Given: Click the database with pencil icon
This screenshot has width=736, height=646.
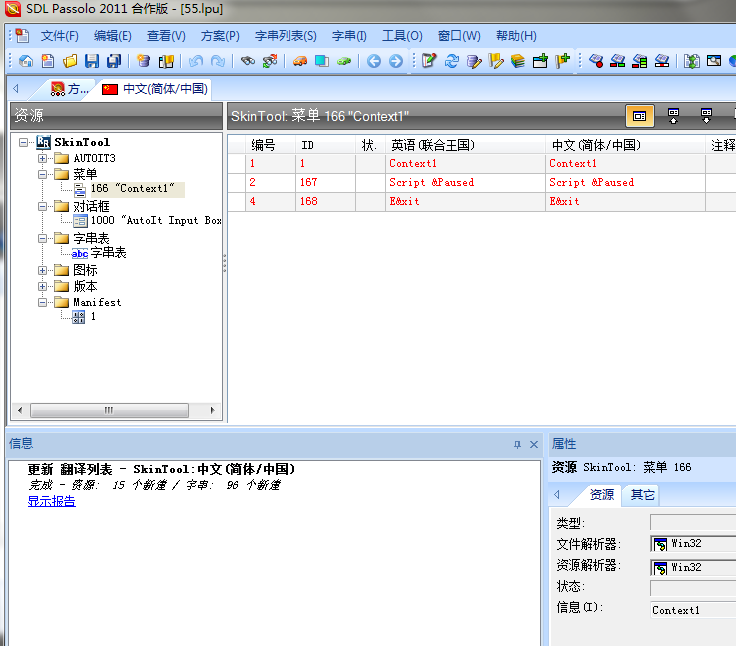Looking at the screenshot, I should tap(474, 61).
